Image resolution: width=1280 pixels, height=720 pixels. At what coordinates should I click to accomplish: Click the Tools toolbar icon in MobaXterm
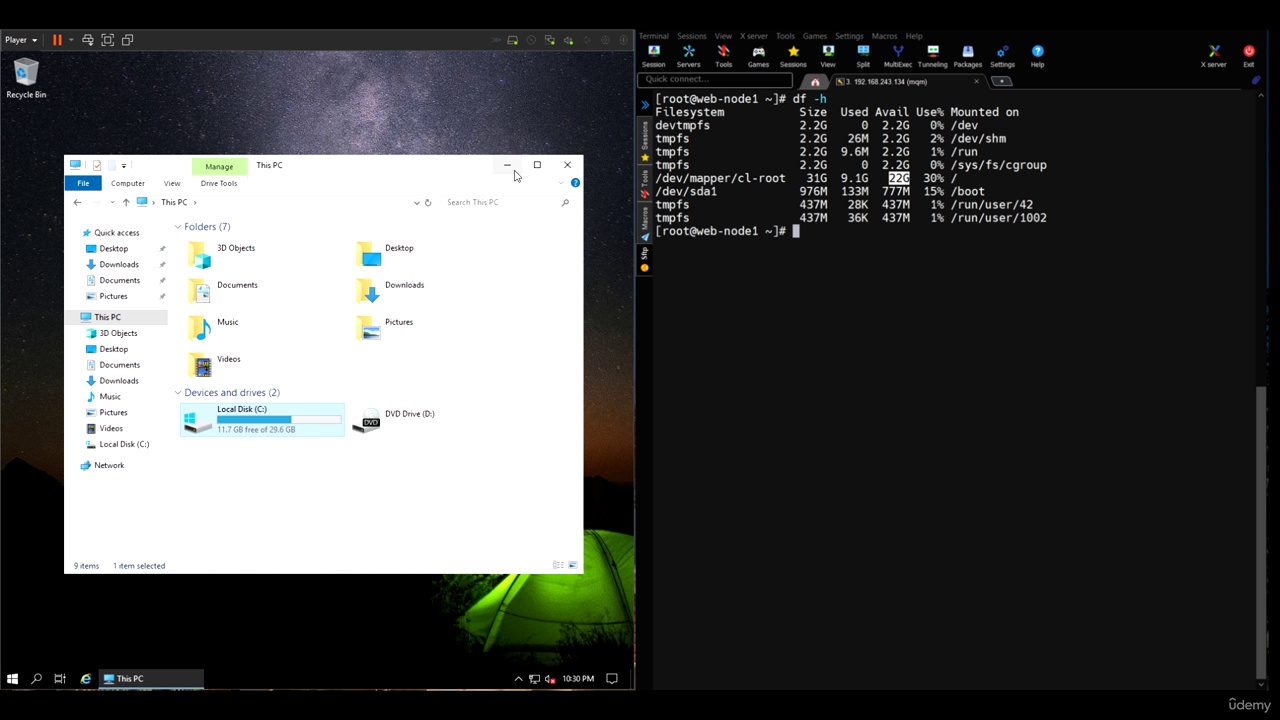click(723, 56)
